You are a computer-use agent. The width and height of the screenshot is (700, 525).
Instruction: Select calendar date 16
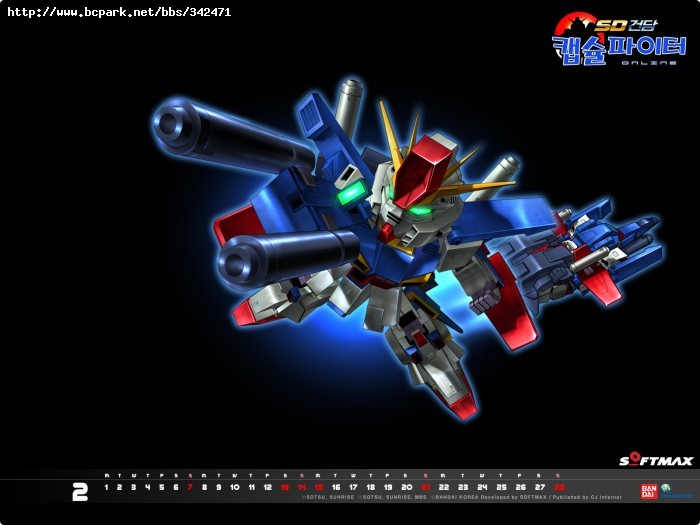tap(336, 487)
